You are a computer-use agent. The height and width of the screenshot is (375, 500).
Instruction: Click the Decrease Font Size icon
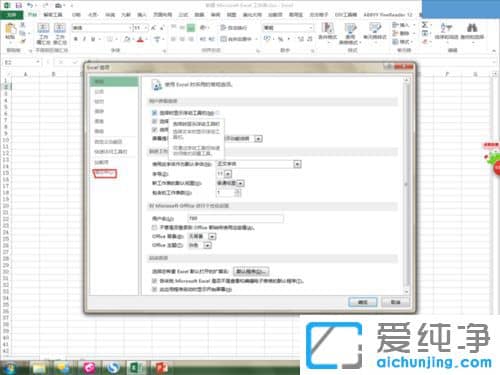pos(162,28)
